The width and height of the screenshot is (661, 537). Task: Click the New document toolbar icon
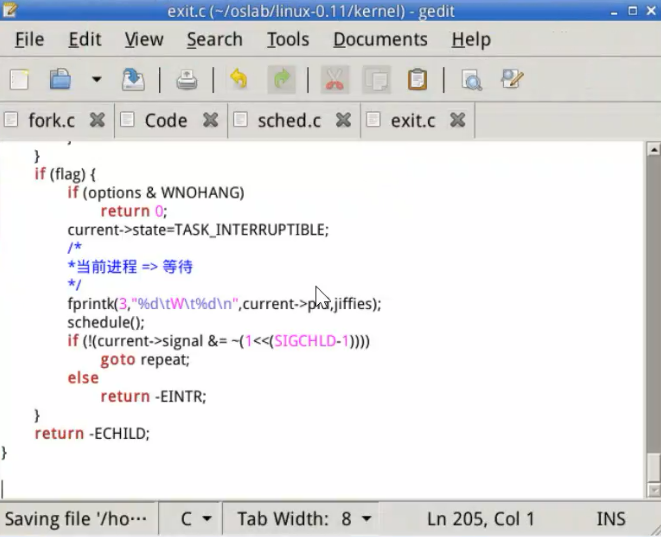tap(19, 80)
